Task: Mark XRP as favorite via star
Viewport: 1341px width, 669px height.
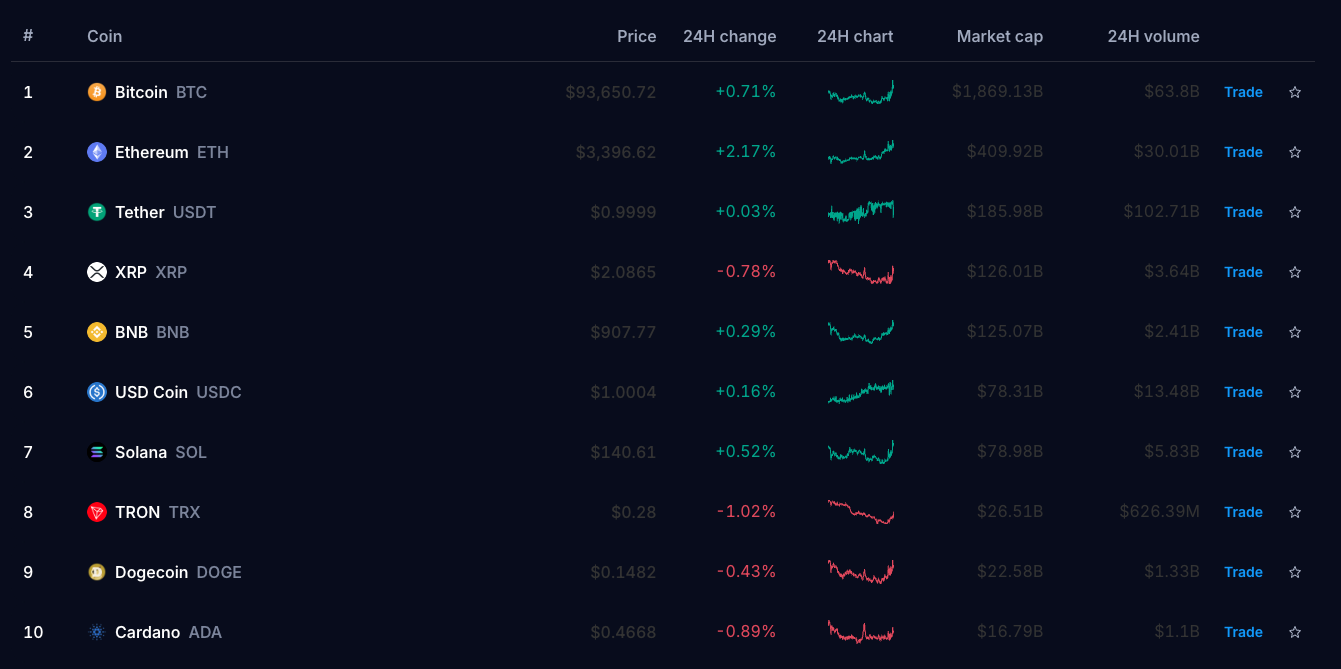Action: pos(1295,272)
